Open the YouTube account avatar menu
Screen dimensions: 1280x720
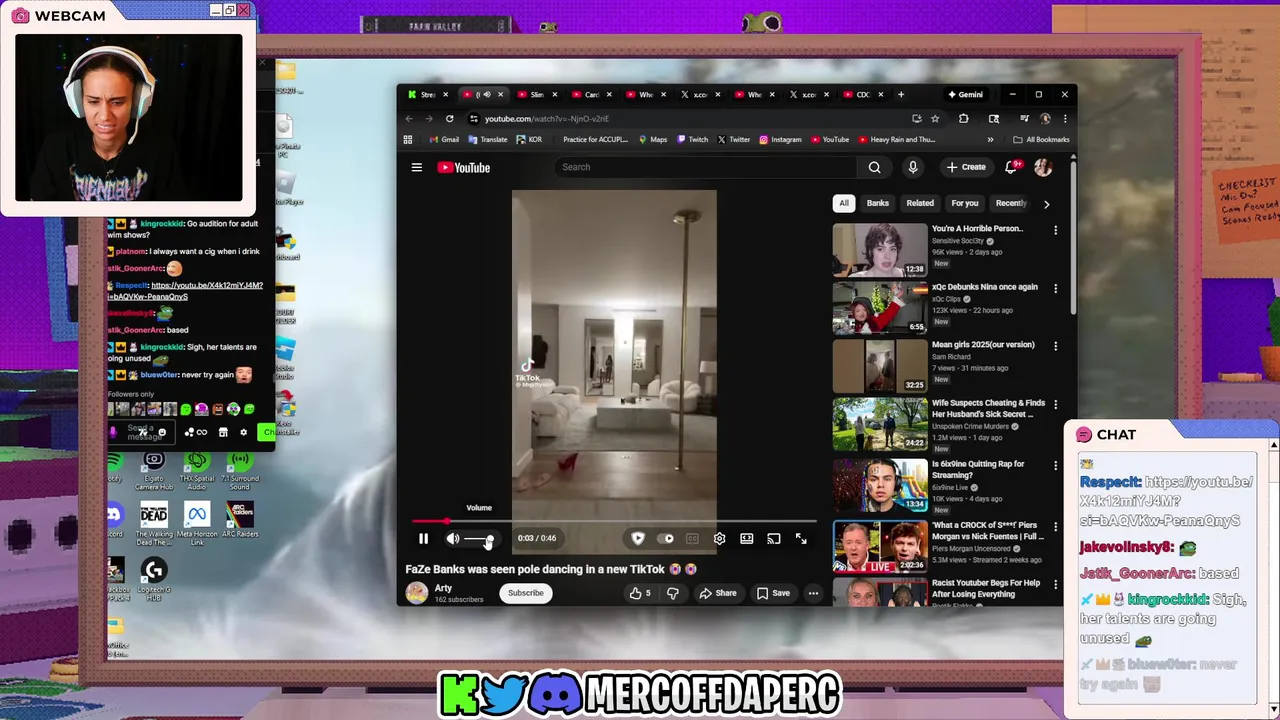1043,167
